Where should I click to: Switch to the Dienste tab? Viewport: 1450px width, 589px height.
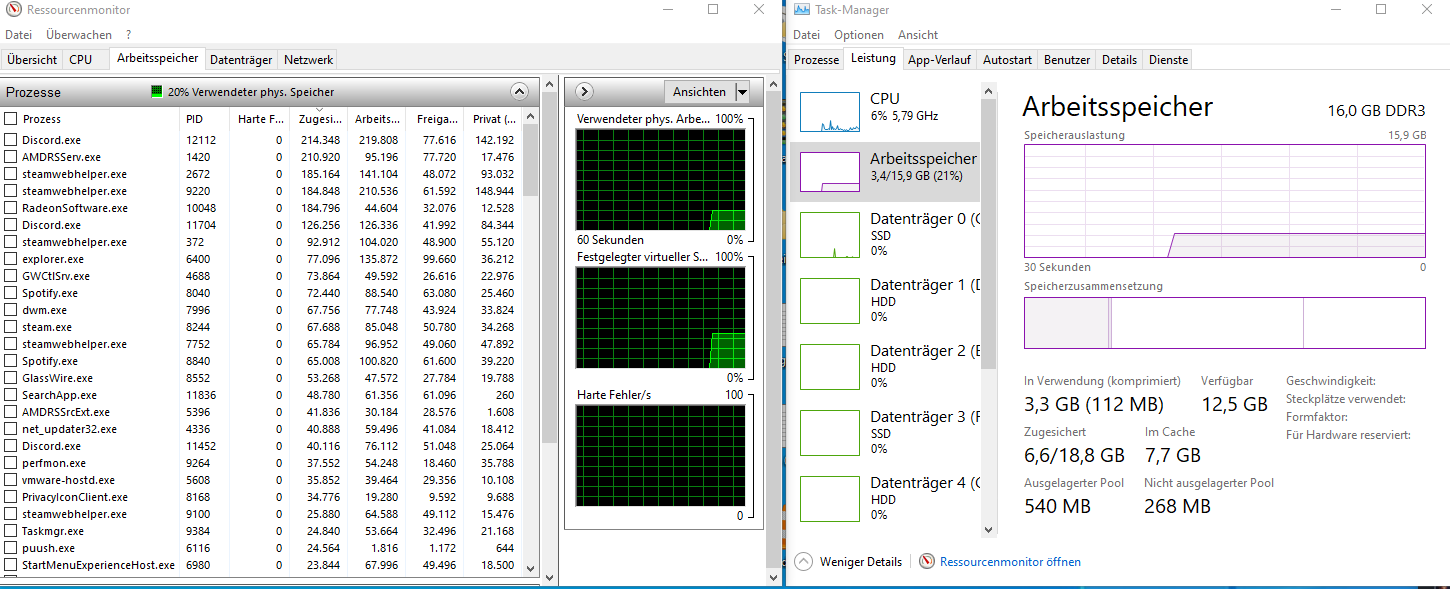tap(1168, 60)
